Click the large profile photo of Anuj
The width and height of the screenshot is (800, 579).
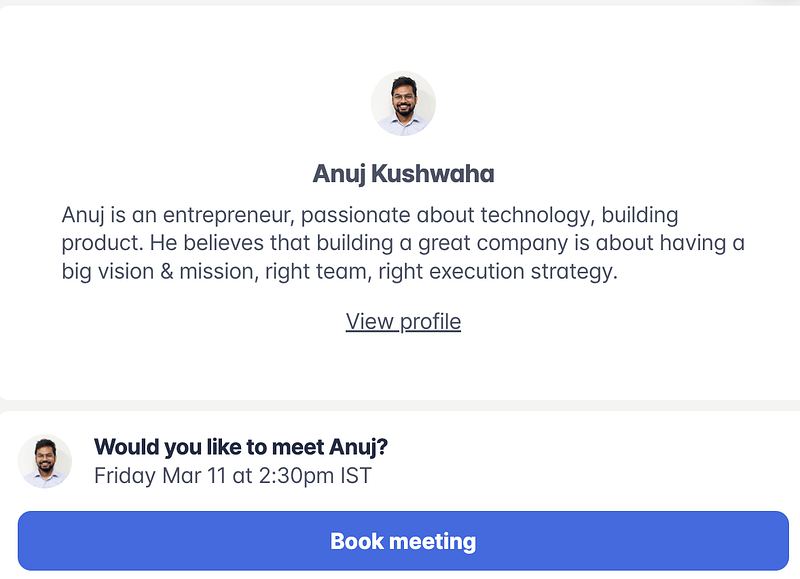coord(403,104)
